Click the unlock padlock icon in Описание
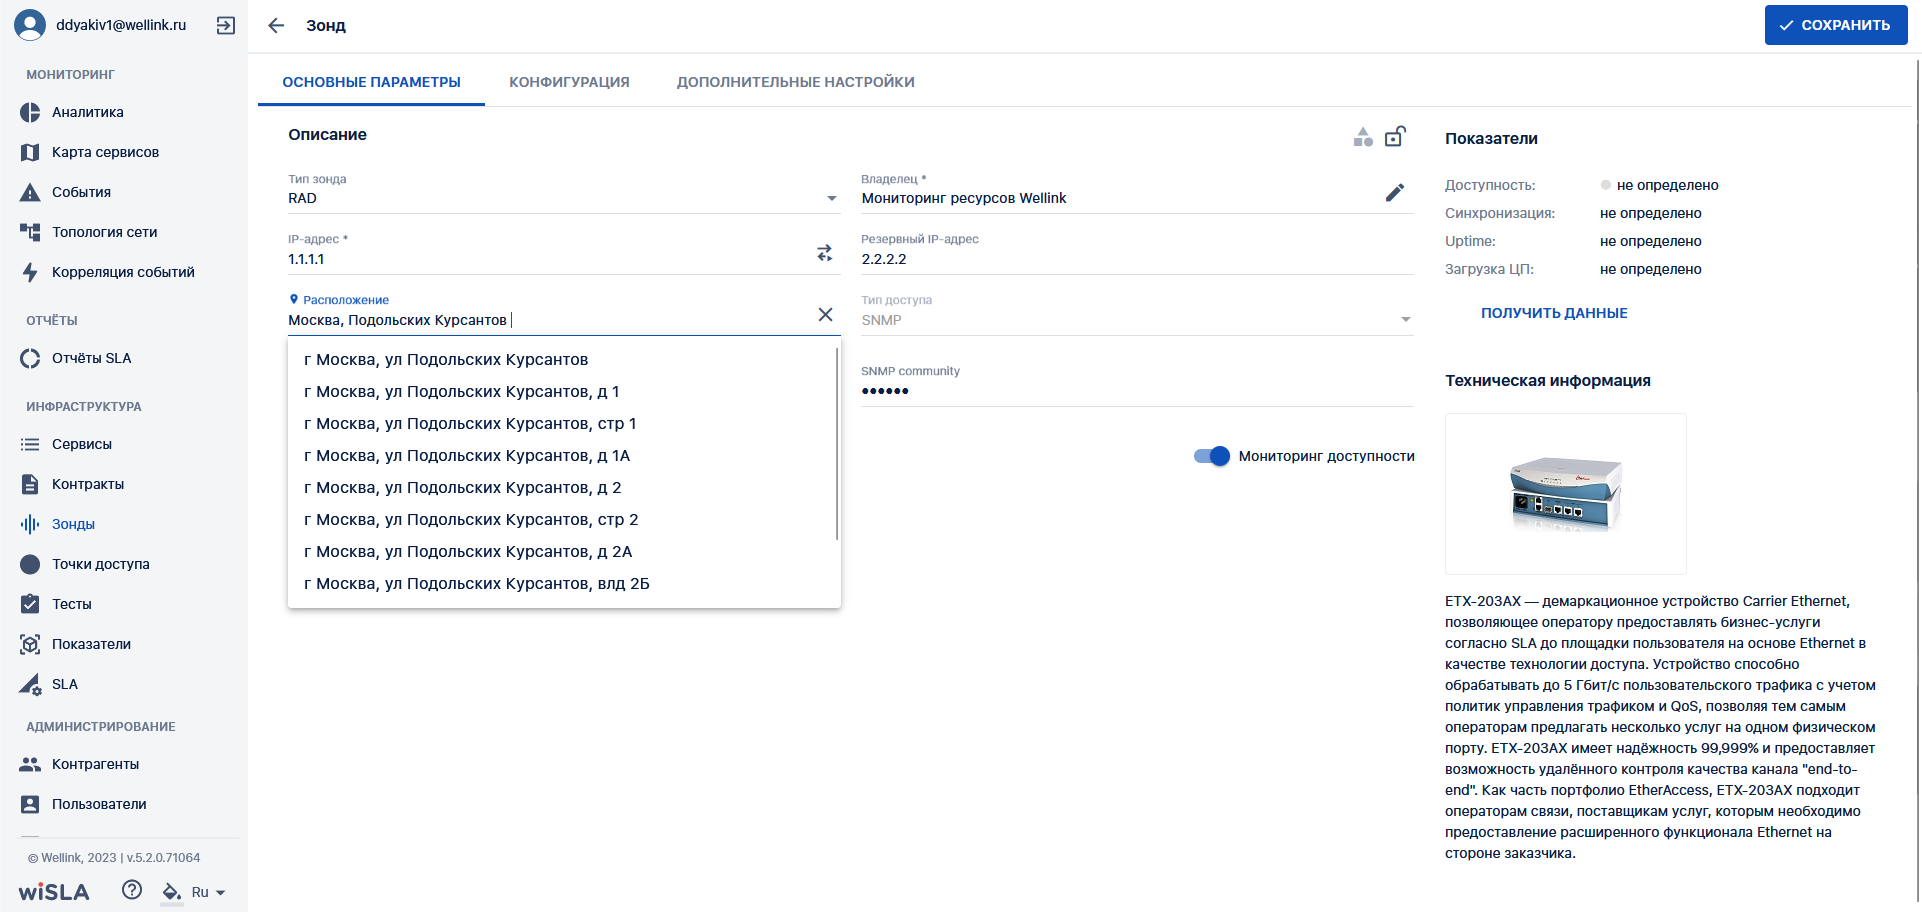 click(1395, 136)
